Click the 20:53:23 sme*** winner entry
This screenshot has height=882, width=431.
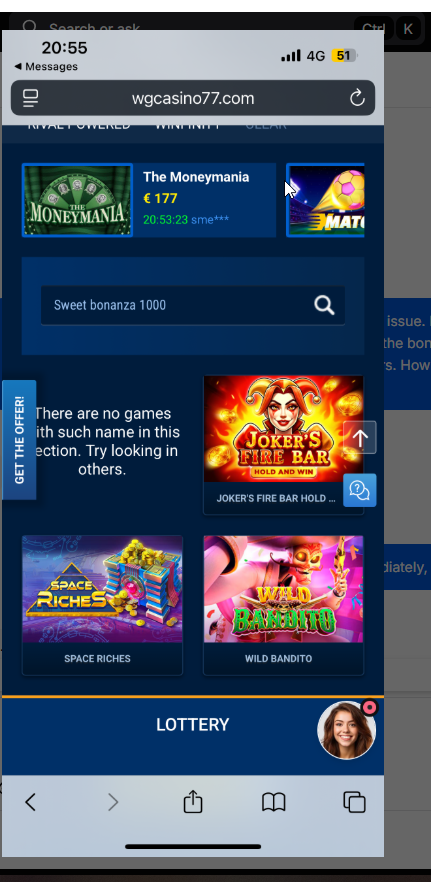tap(186, 219)
